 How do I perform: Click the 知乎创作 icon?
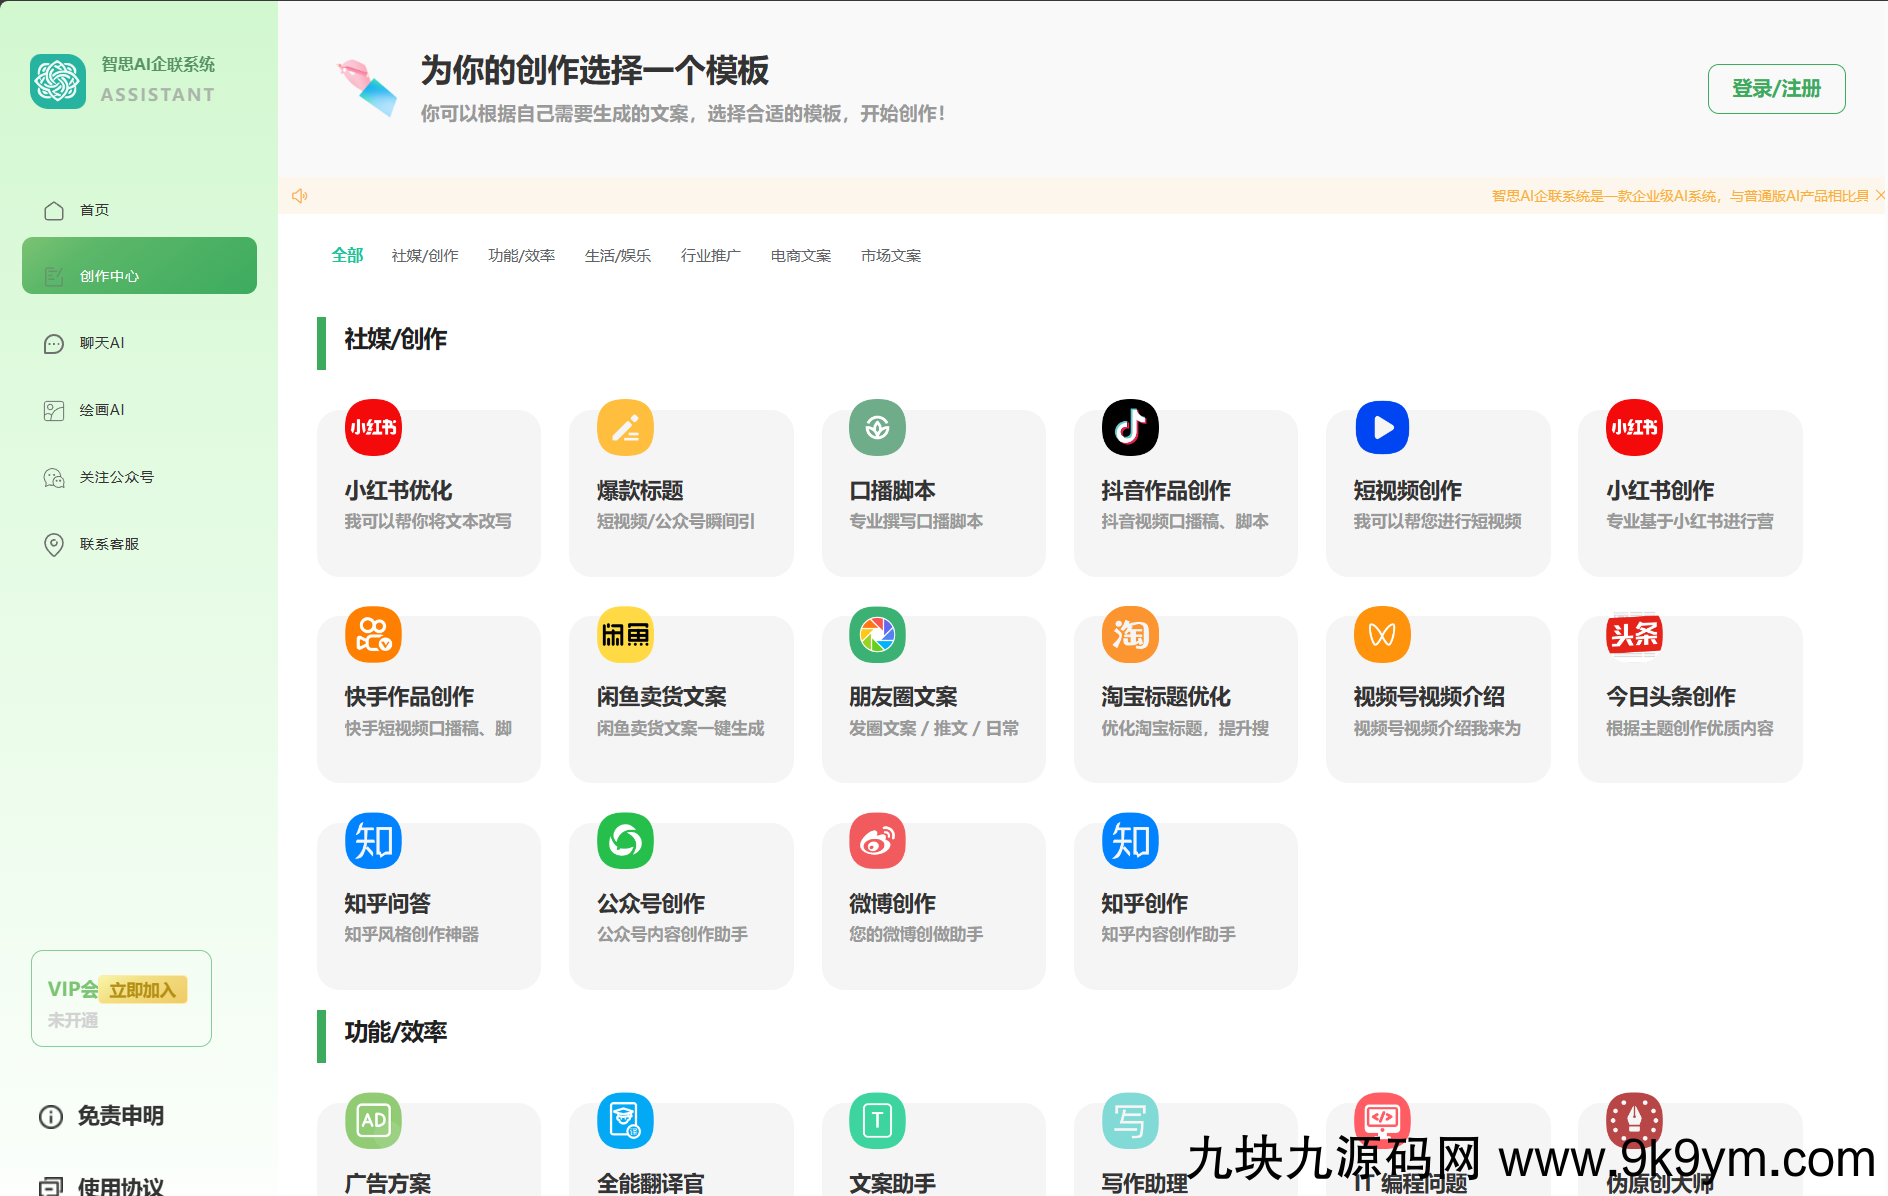click(1130, 840)
